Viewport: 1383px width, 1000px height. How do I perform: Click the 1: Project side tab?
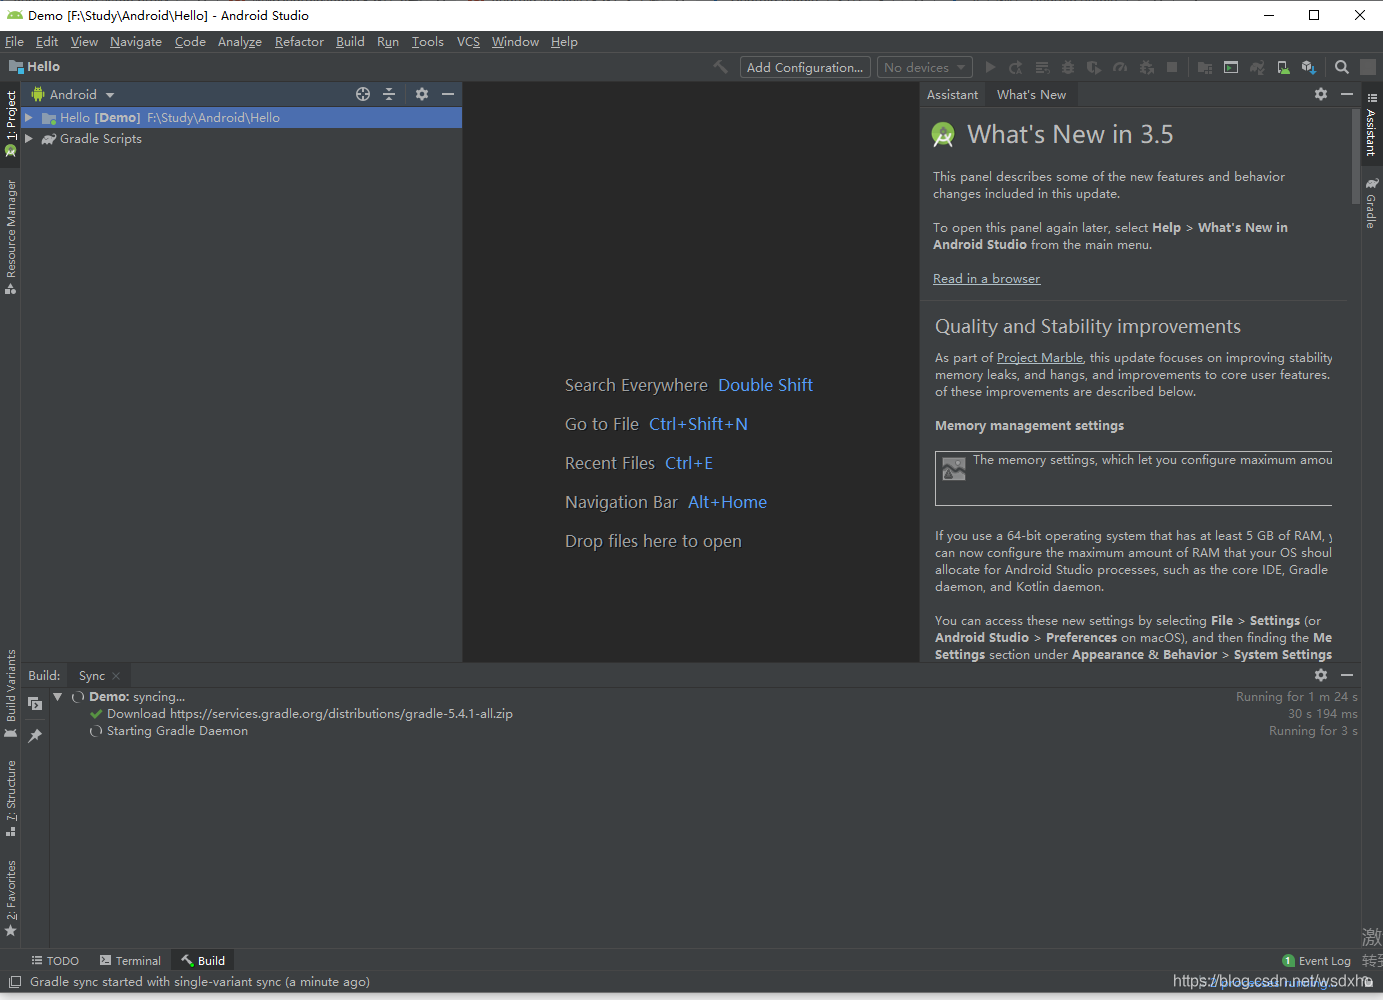click(x=11, y=124)
